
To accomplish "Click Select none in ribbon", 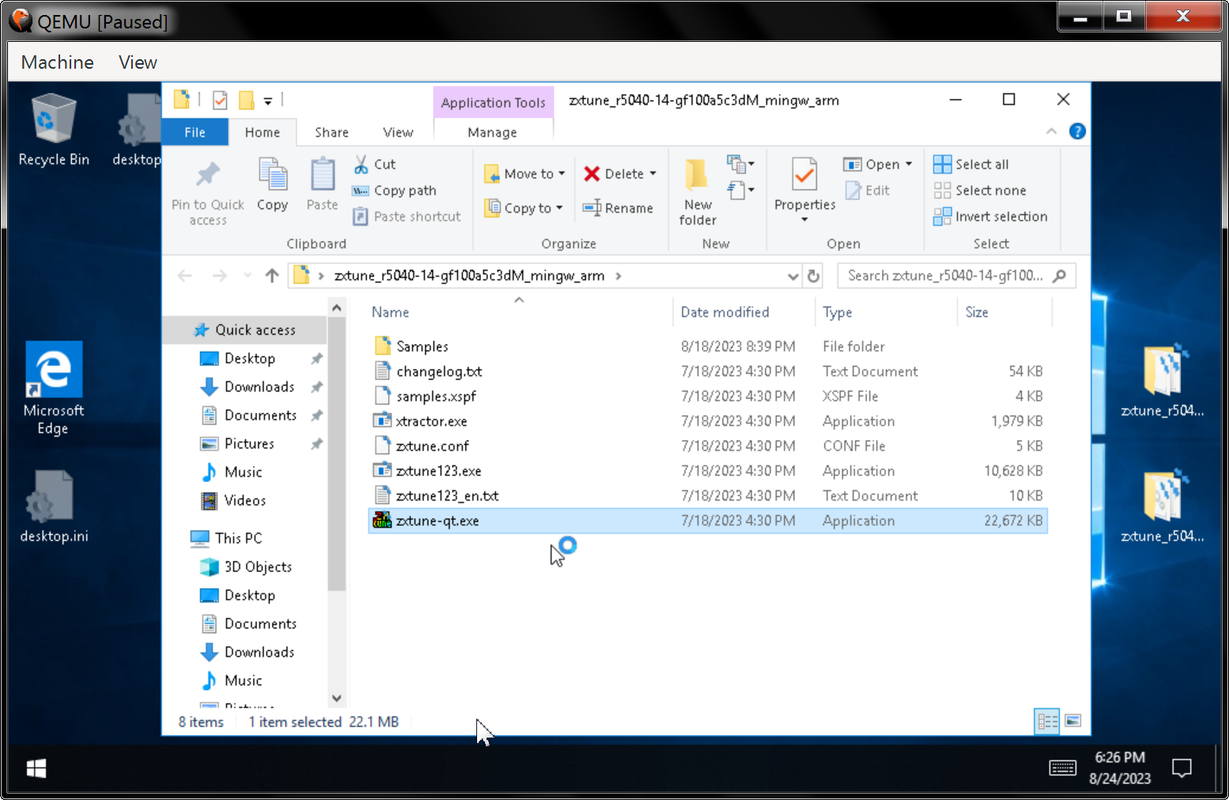I will click(980, 190).
